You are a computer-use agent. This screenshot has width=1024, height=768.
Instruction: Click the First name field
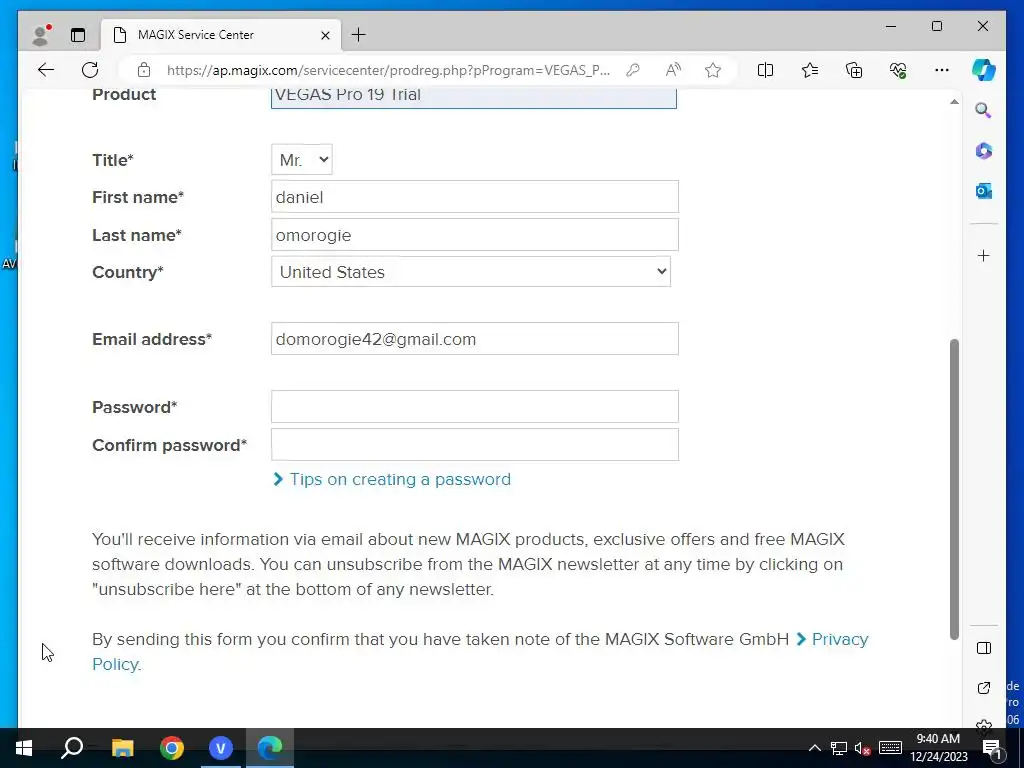(x=475, y=197)
